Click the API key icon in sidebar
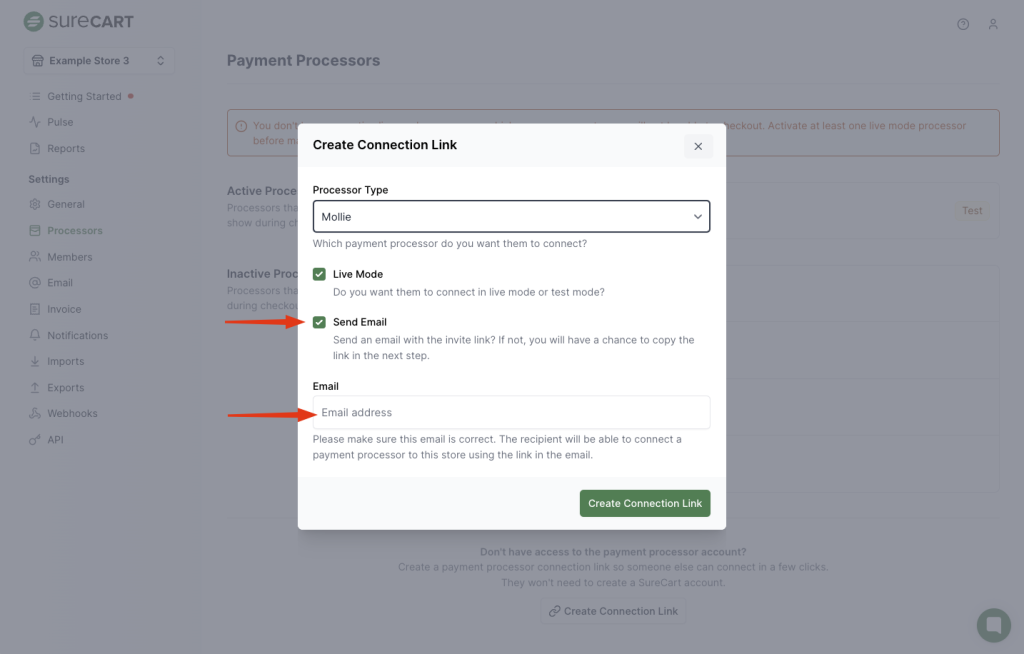 click(x=36, y=439)
